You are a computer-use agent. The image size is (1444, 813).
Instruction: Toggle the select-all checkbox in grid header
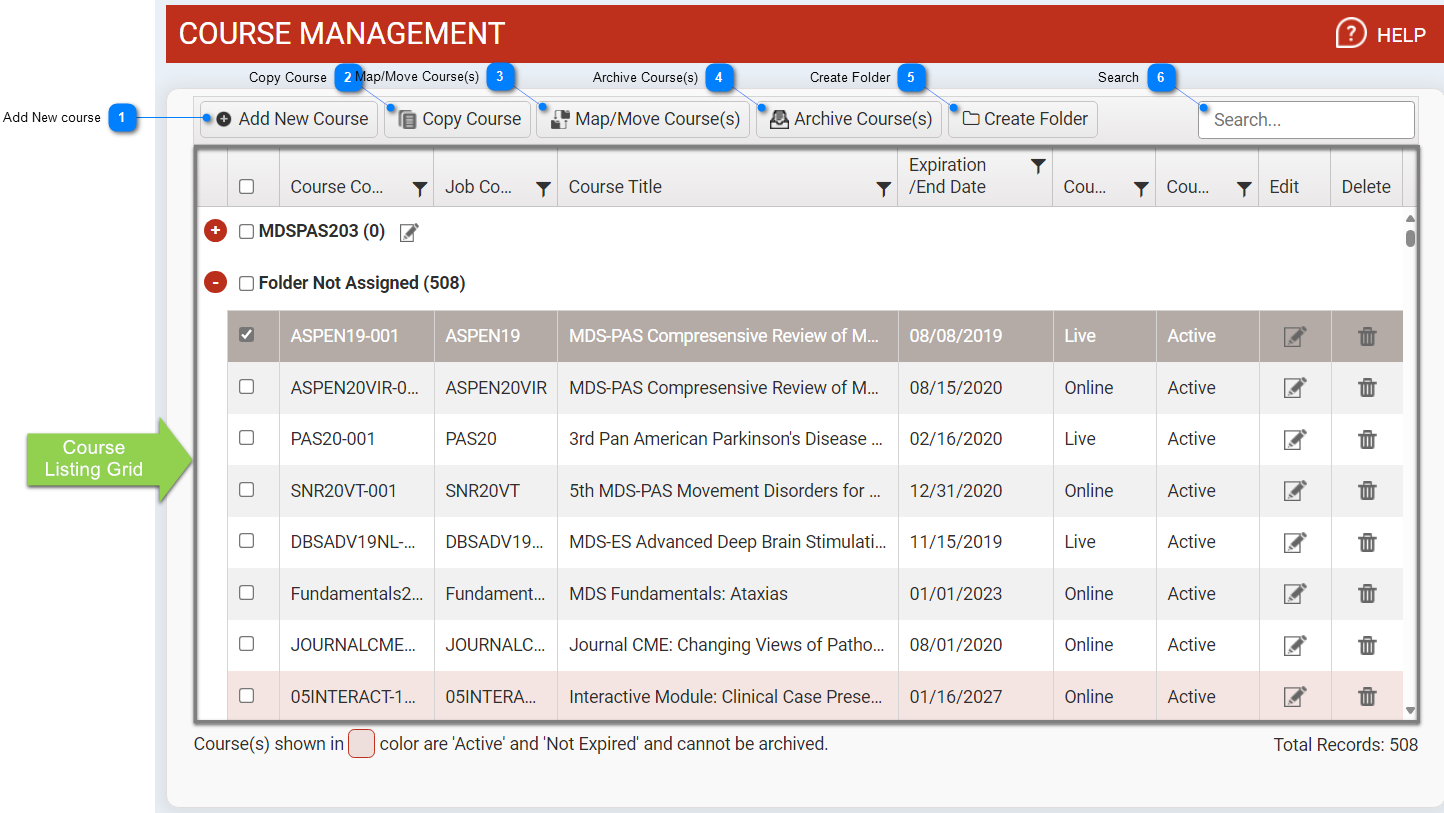247,187
